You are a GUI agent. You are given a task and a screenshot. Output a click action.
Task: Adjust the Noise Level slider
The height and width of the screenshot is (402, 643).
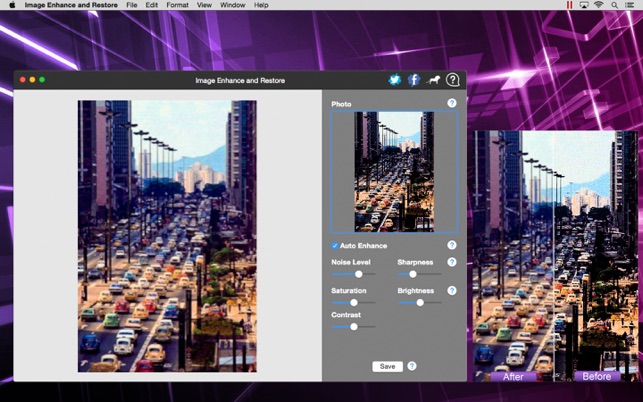coord(358,274)
